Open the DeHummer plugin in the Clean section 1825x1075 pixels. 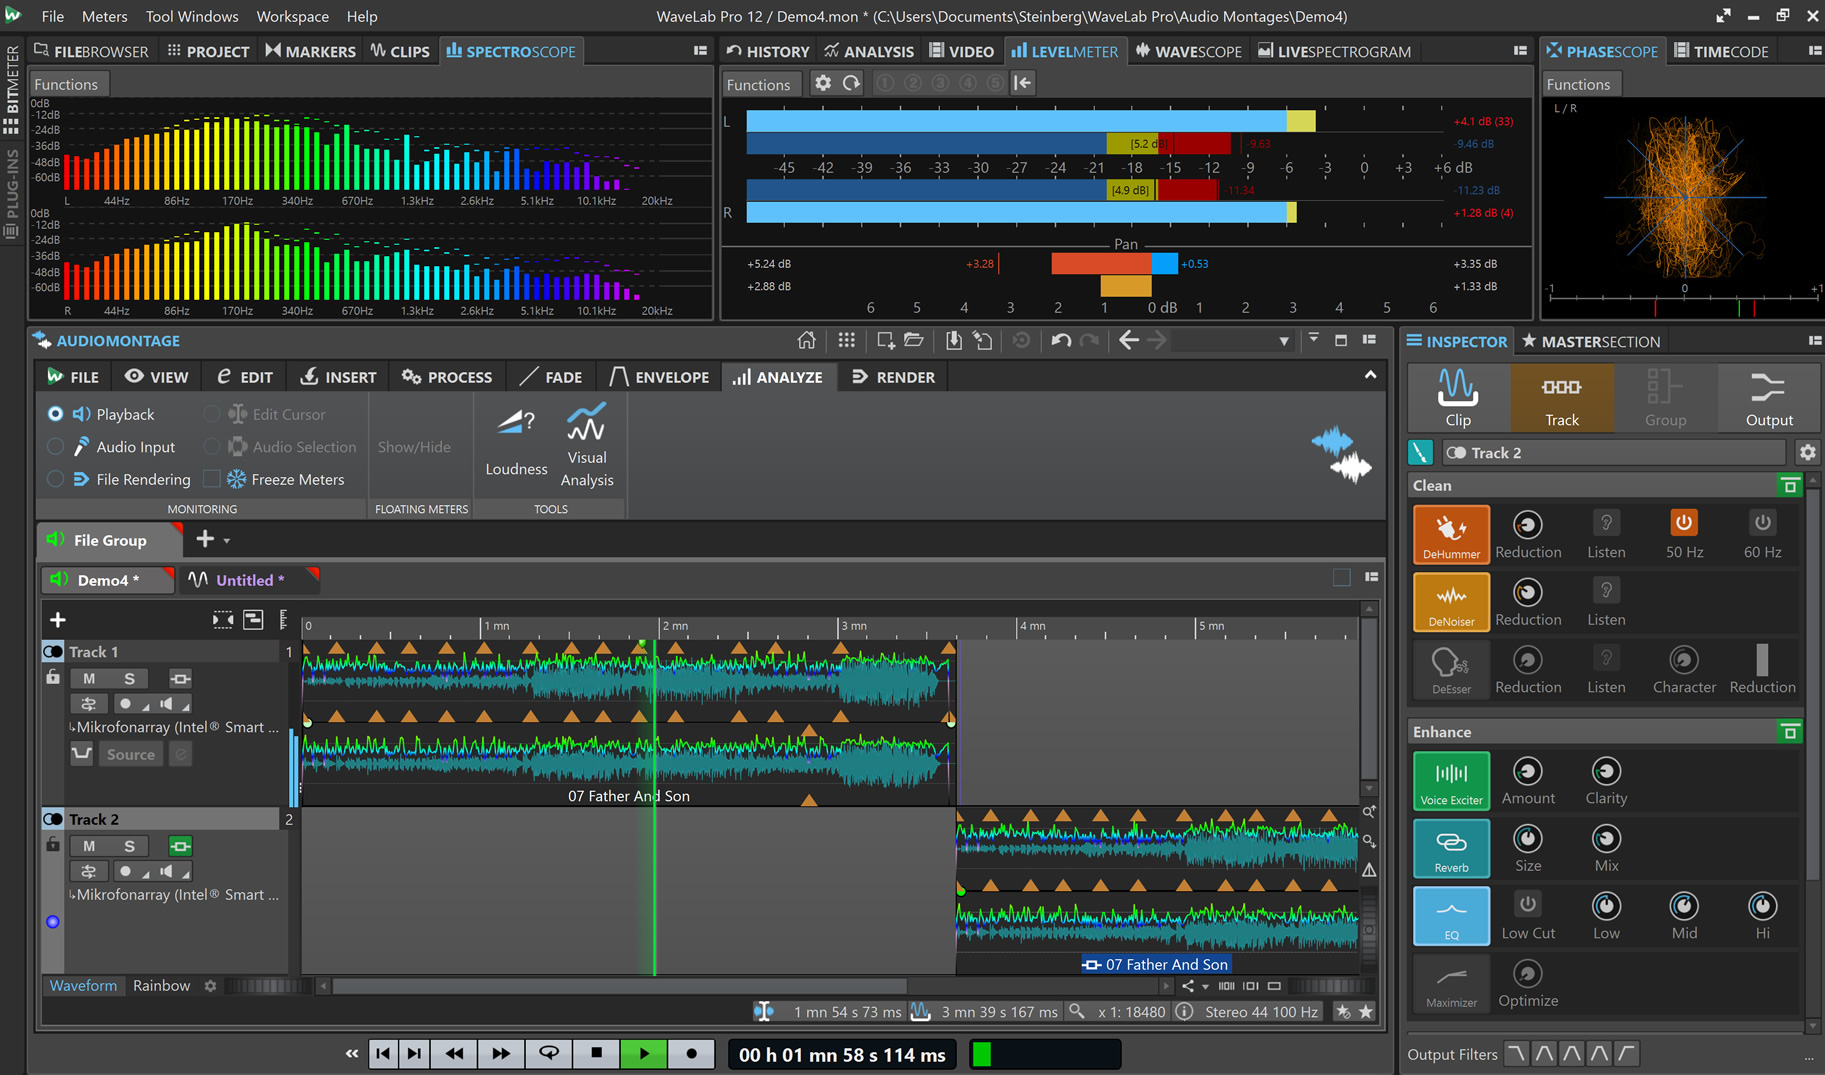pyautogui.click(x=1450, y=533)
